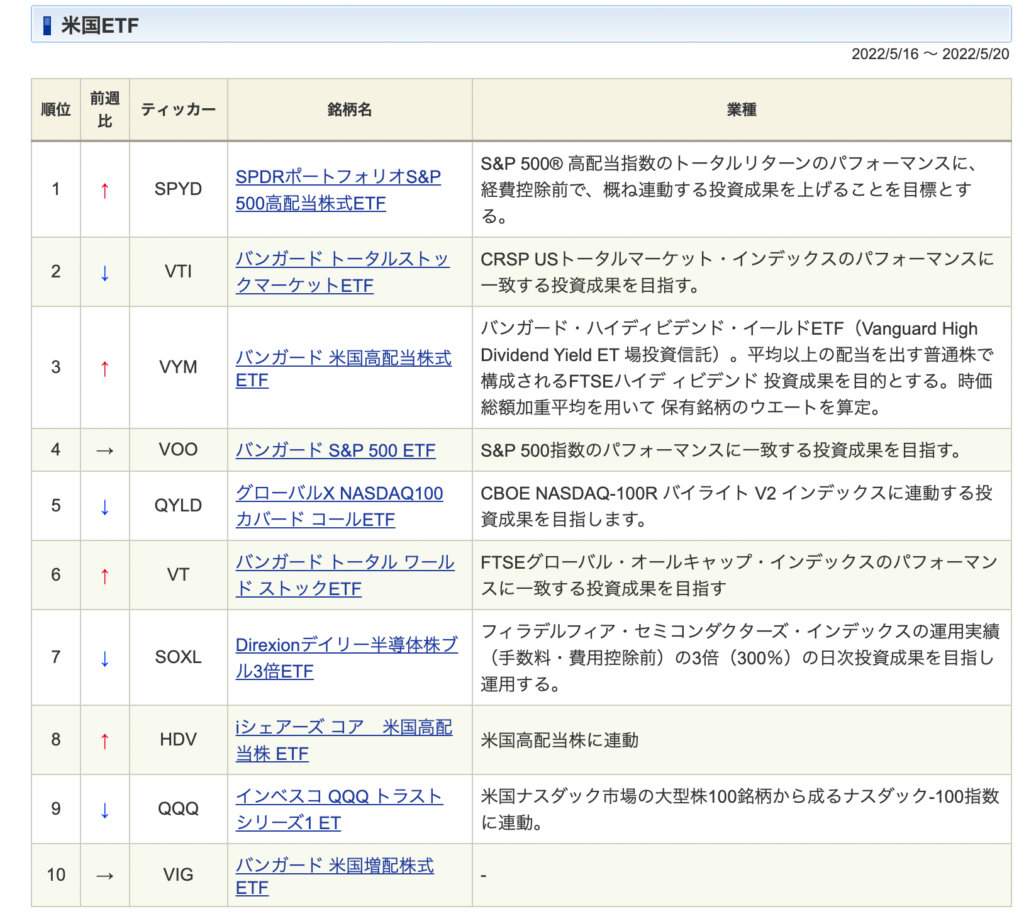Click the sideways arrow in the VIG row
The width and height of the screenshot is (1024, 921).
coord(104,876)
